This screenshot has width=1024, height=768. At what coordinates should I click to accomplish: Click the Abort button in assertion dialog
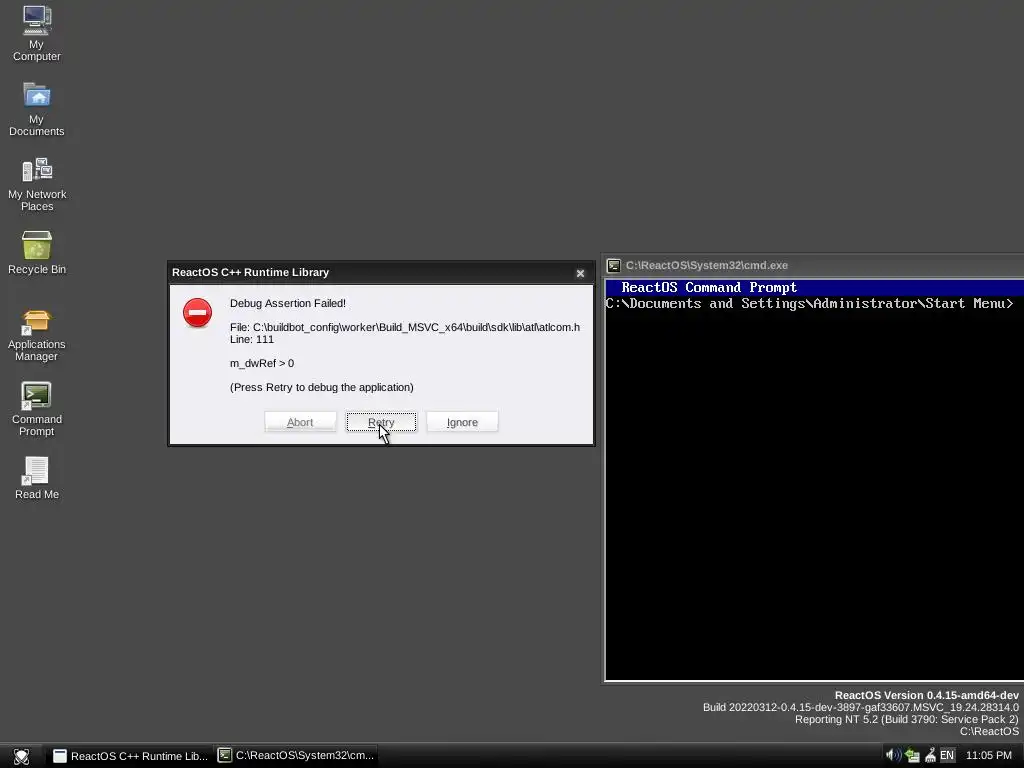coord(300,422)
